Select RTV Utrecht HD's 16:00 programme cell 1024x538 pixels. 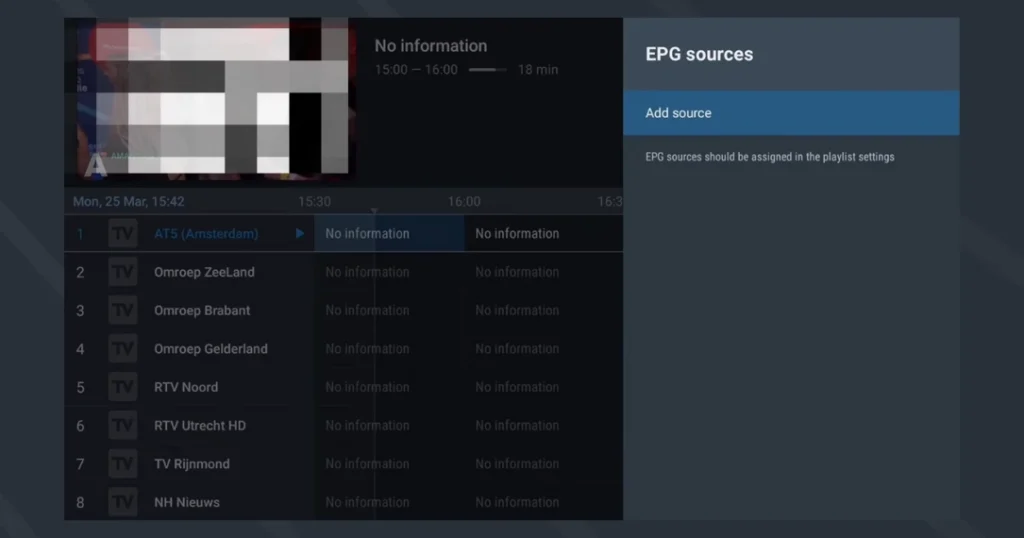[543, 426]
